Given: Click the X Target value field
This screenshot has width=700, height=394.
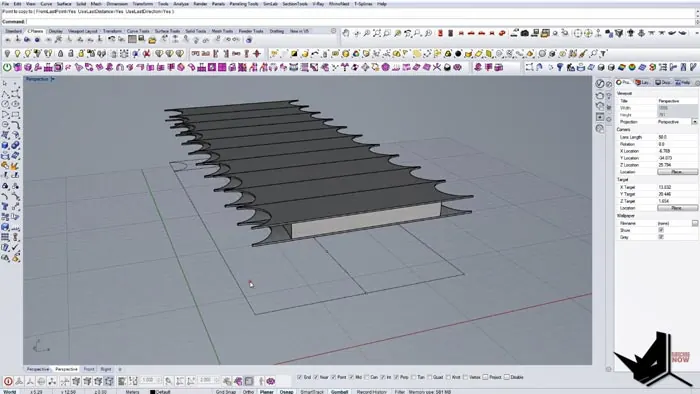Looking at the screenshot, I should pyautogui.click(x=677, y=187).
